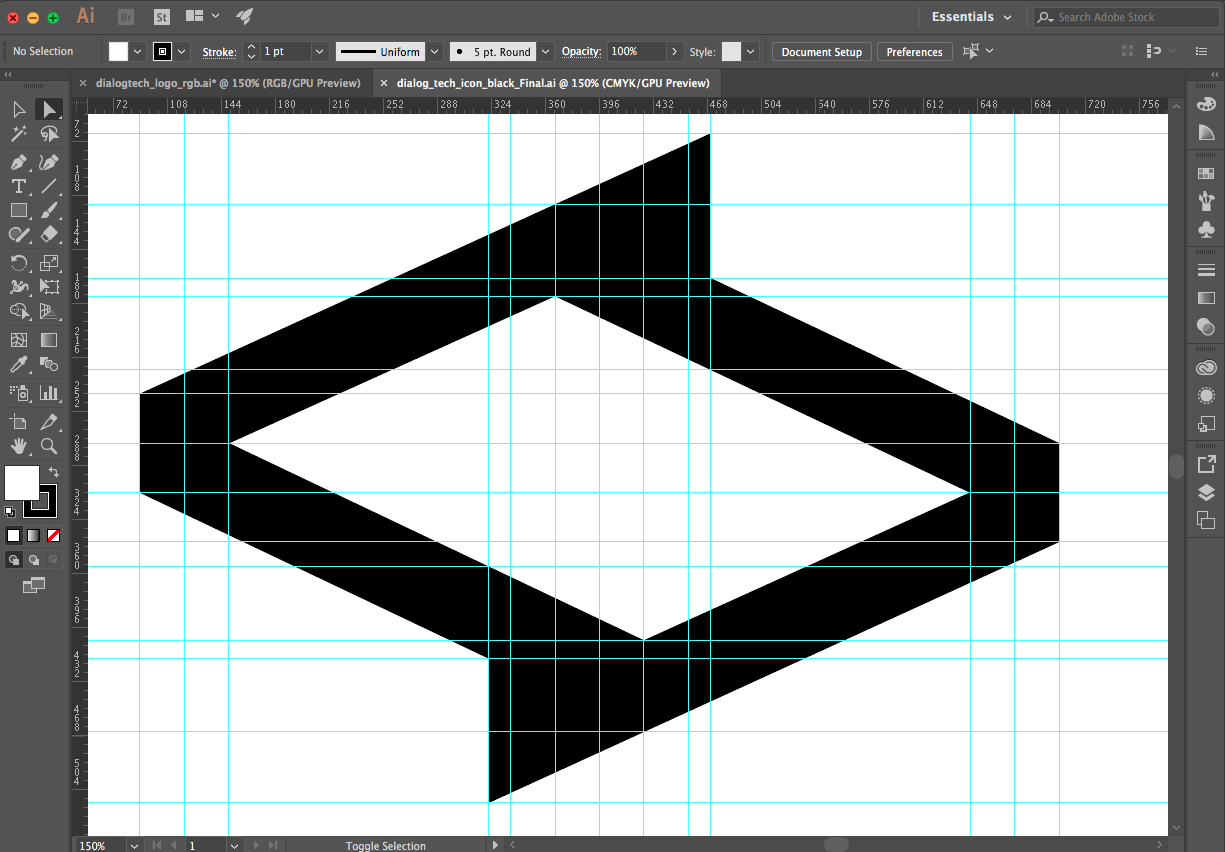The image size is (1225, 852).
Task: Set paint mode to Gradient
Action: pyautogui.click(x=33, y=535)
